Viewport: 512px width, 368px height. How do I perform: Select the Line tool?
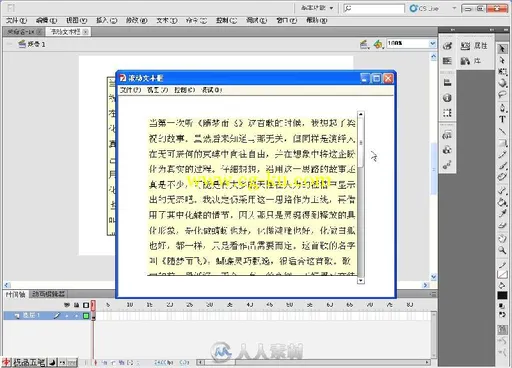(502, 131)
